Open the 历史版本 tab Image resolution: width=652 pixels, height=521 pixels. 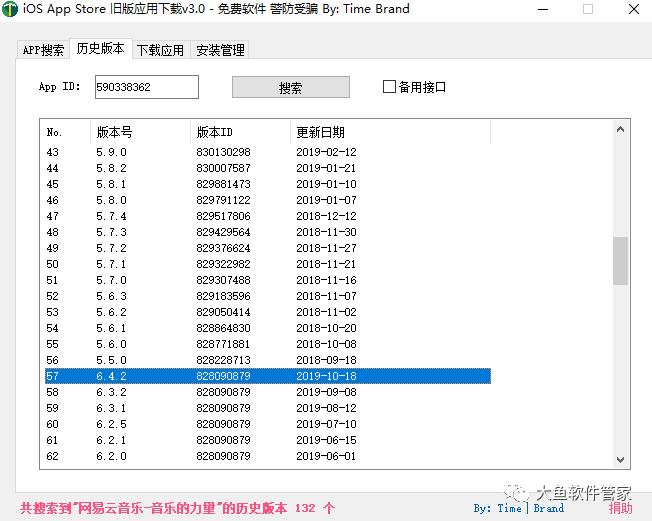[101, 49]
